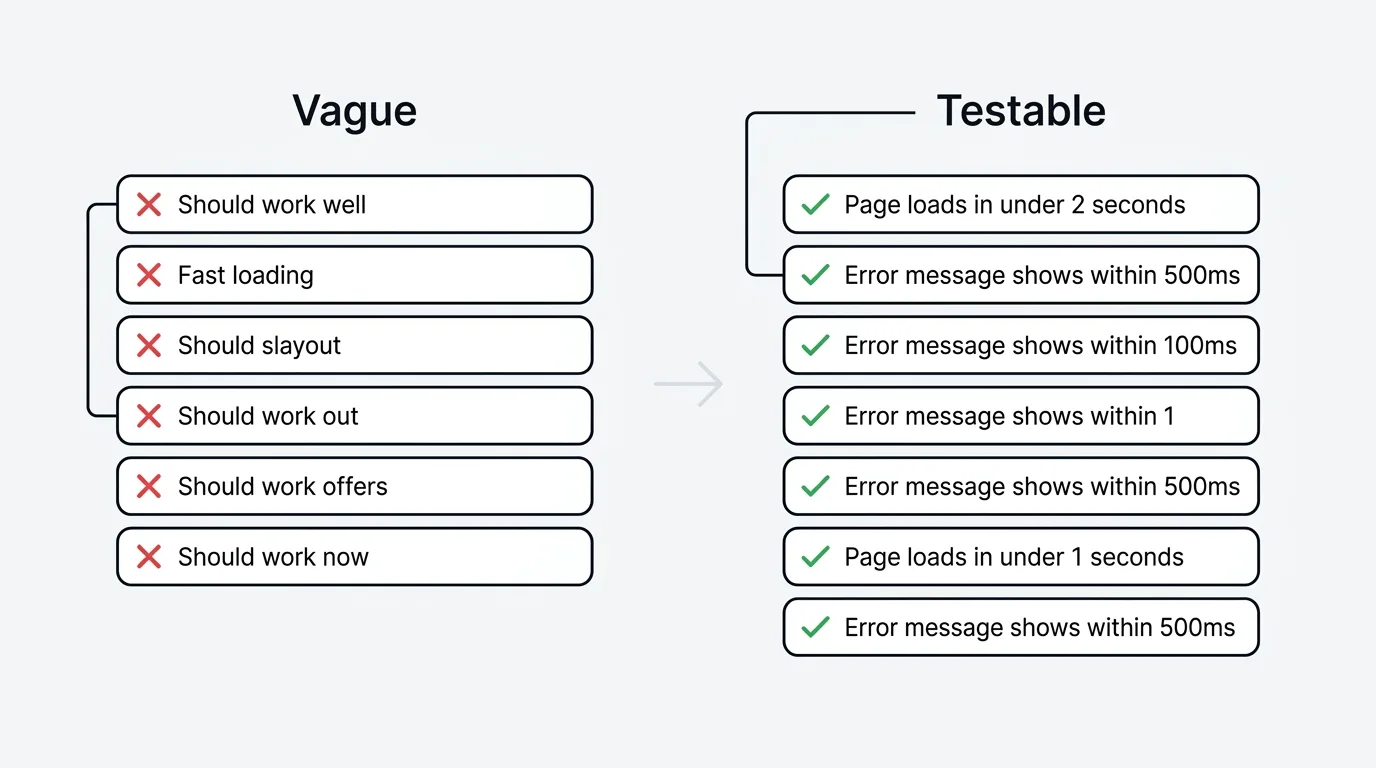Select the "Should work now" text label
The width and height of the screenshot is (1376, 768).
(273, 557)
